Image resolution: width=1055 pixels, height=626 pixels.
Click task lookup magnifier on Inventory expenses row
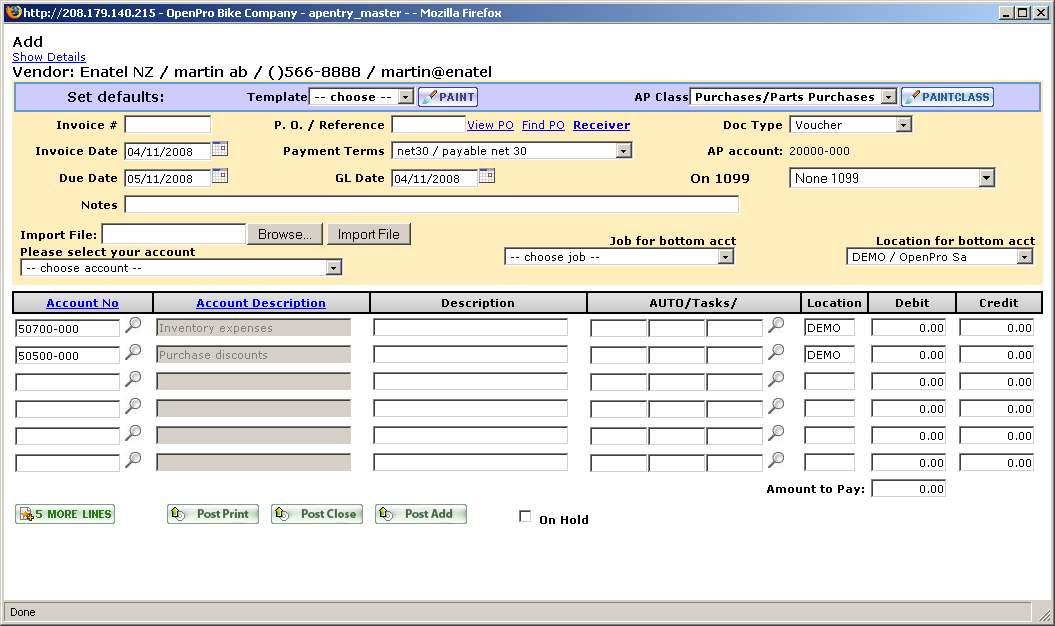[776, 325]
